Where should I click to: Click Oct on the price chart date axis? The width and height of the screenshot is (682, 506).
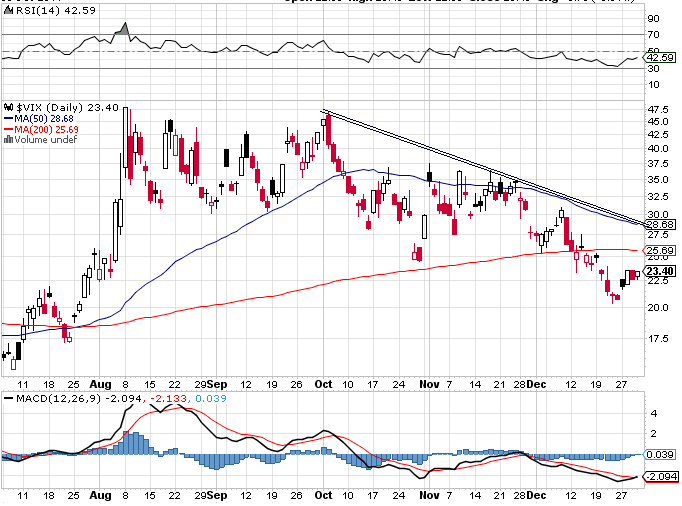324,385
